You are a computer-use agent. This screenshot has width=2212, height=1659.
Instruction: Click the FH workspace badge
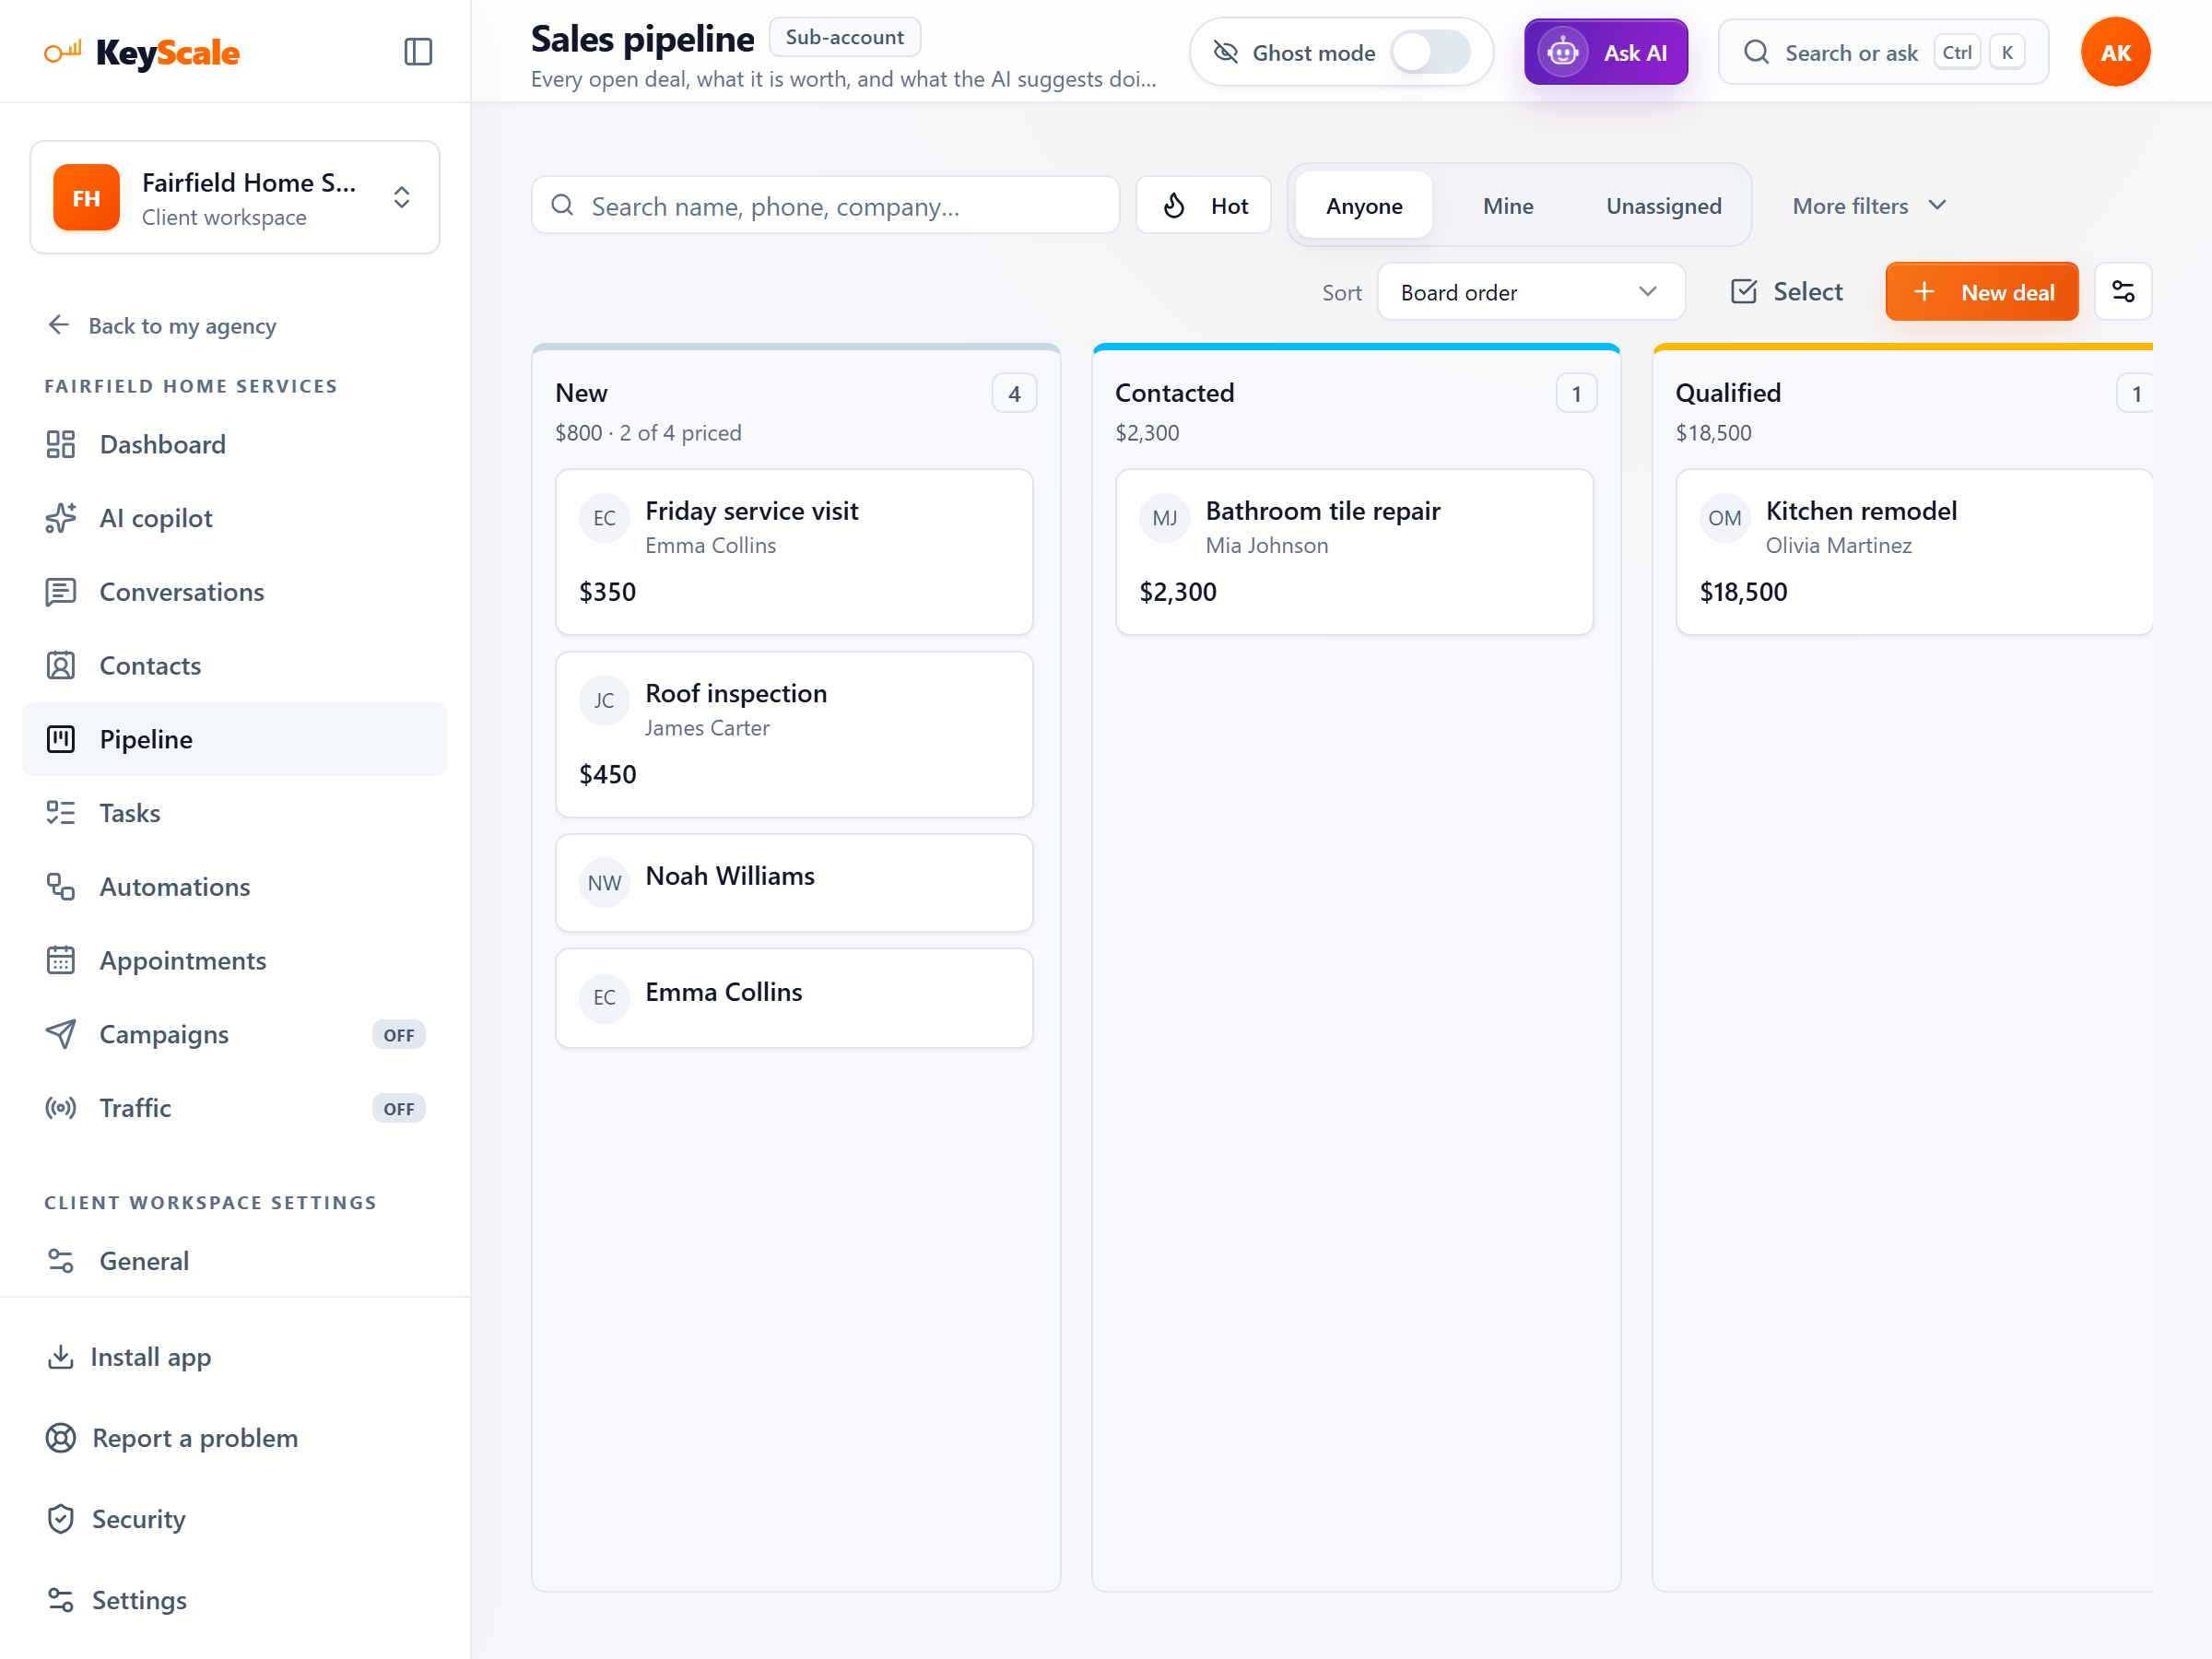87,197
